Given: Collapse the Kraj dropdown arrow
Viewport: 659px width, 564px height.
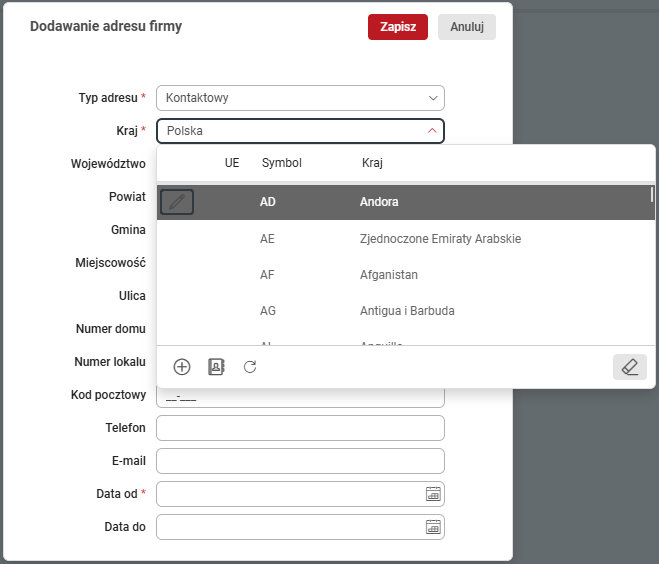Looking at the screenshot, I should (x=432, y=130).
